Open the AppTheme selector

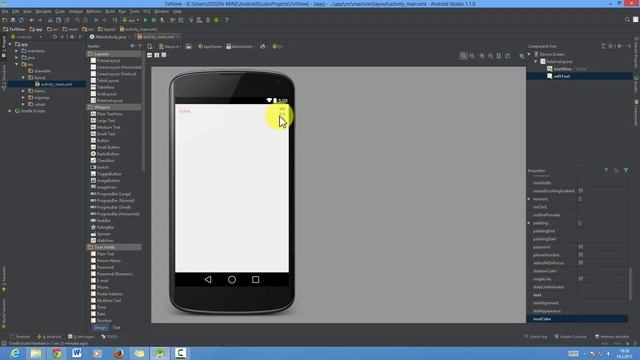coord(210,47)
